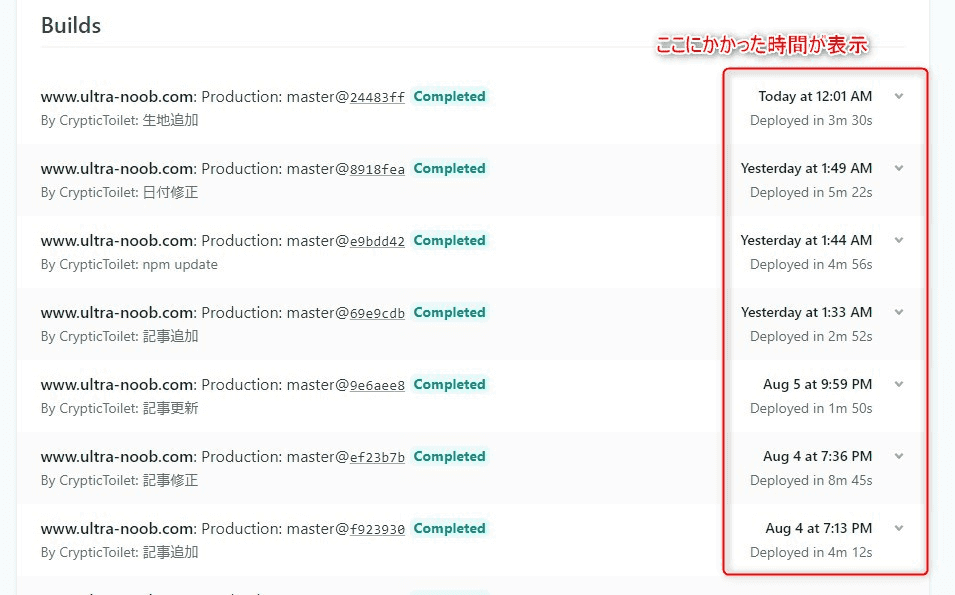Expand the Aug 4 at 7:13 PM build
Image resolution: width=955 pixels, height=595 pixels.
tap(899, 528)
